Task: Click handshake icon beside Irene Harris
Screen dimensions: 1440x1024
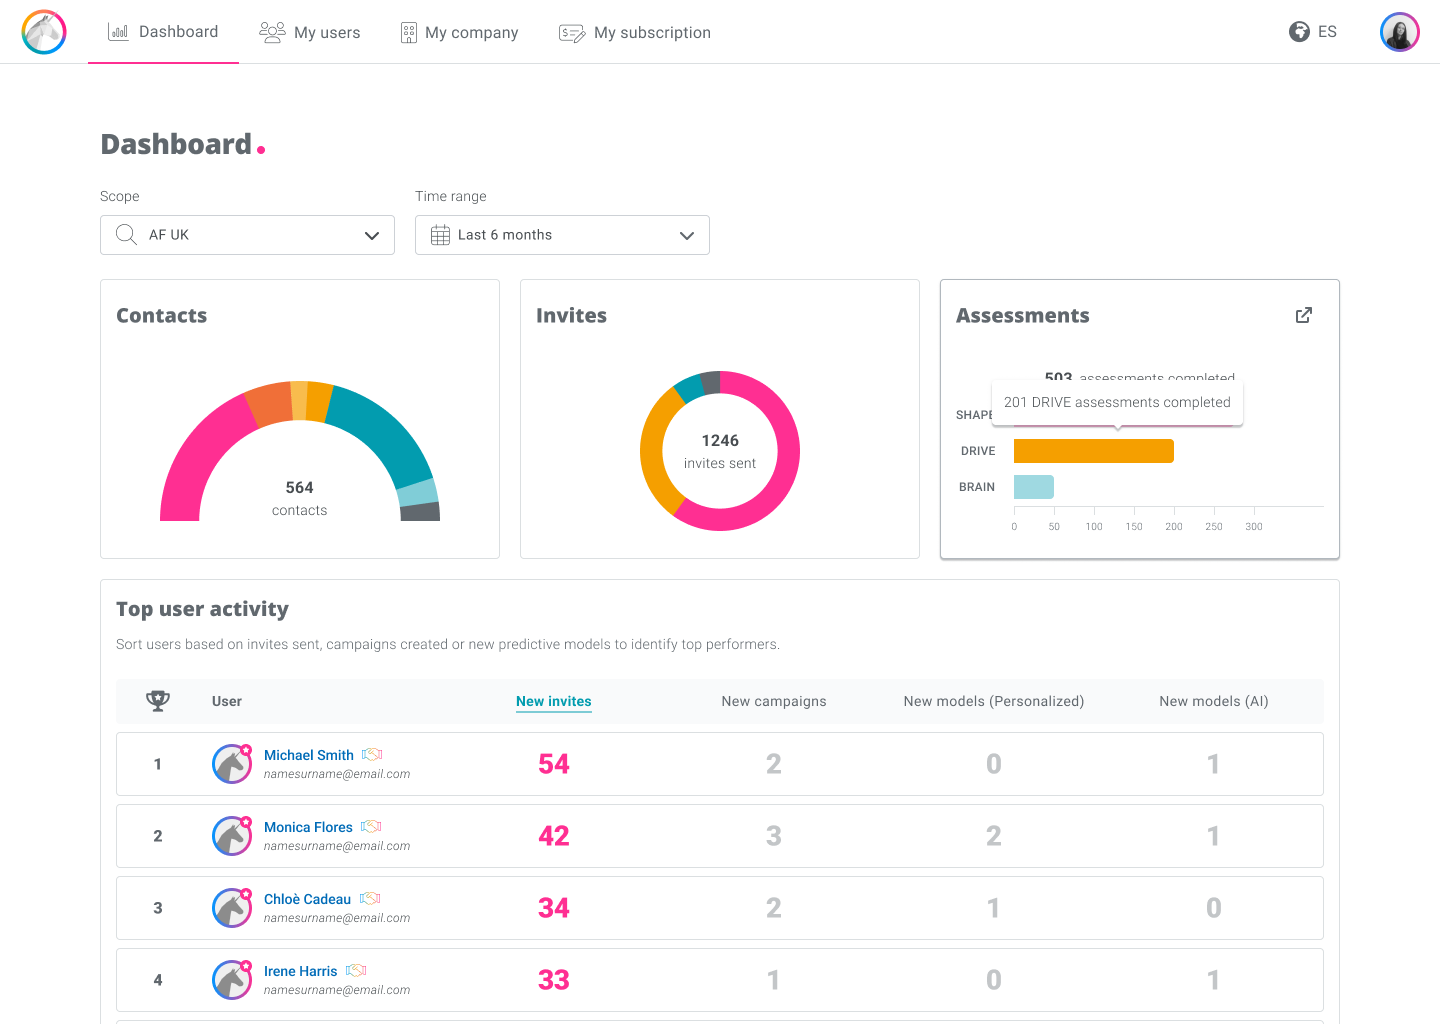Action: [356, 971]
